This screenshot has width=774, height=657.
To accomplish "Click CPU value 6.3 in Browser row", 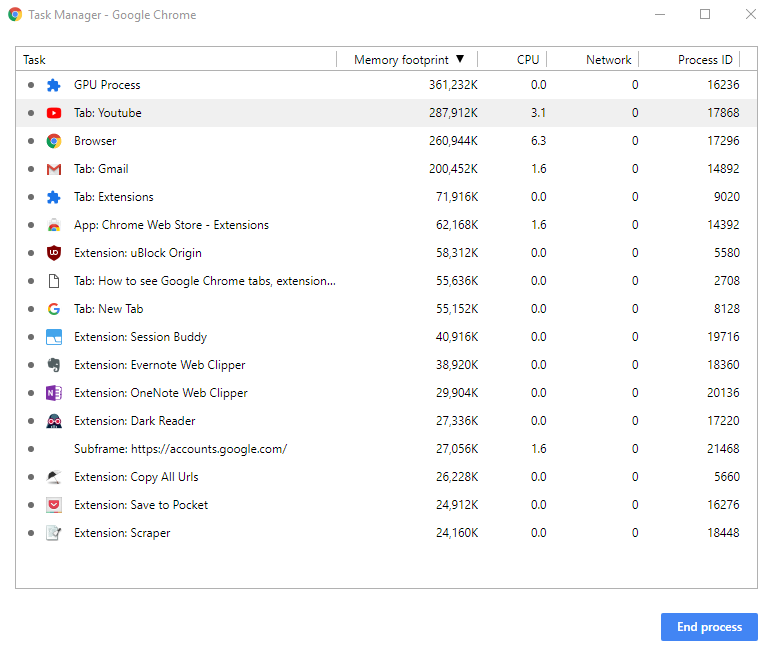I will pos(539,141).
